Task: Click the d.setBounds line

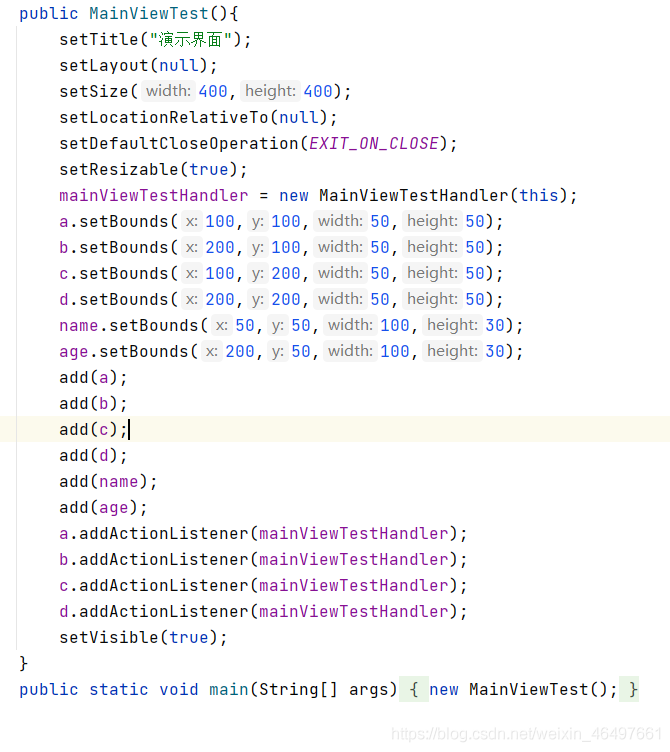Action: point(281,299)
